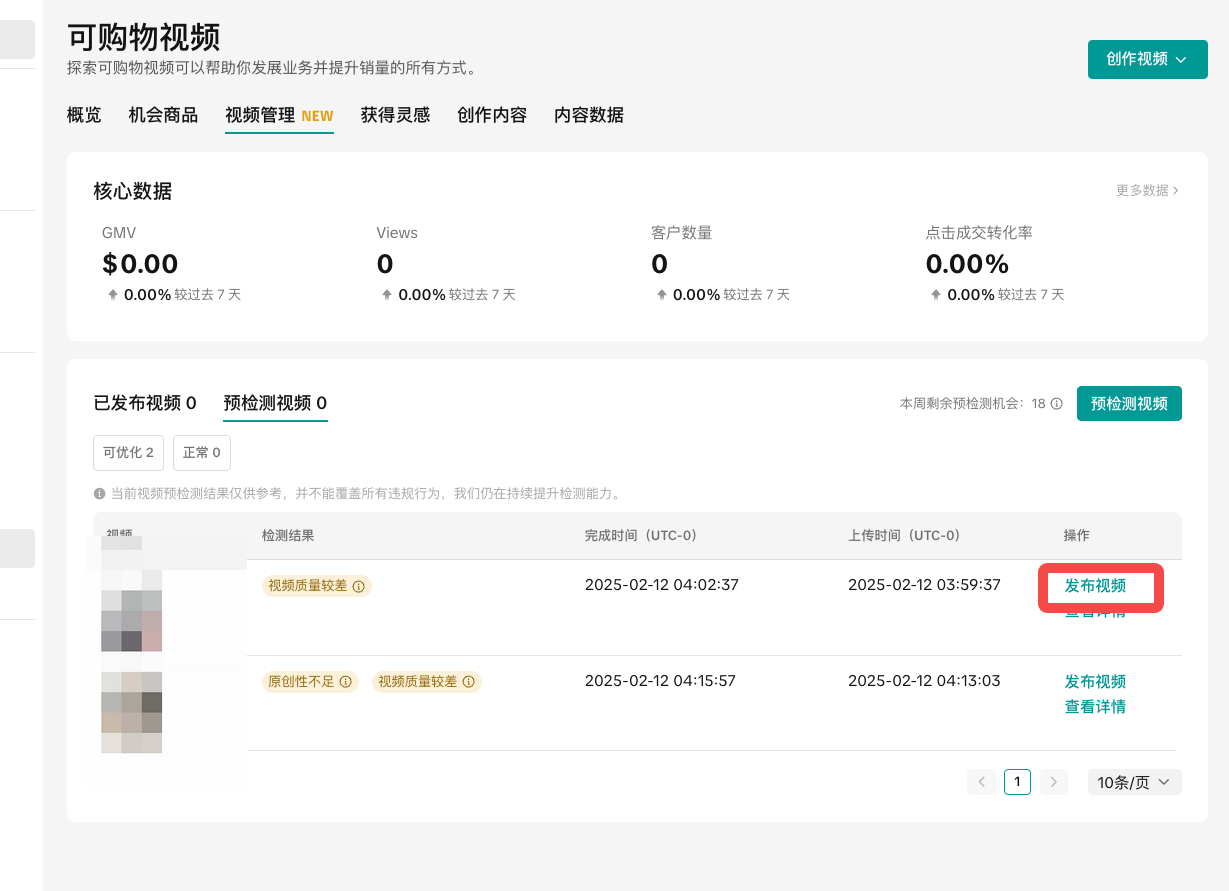The height and width of the screenshot is (891, 1229).
Task: Go to next page with right arrow
Action: (x=1053, y=782)
